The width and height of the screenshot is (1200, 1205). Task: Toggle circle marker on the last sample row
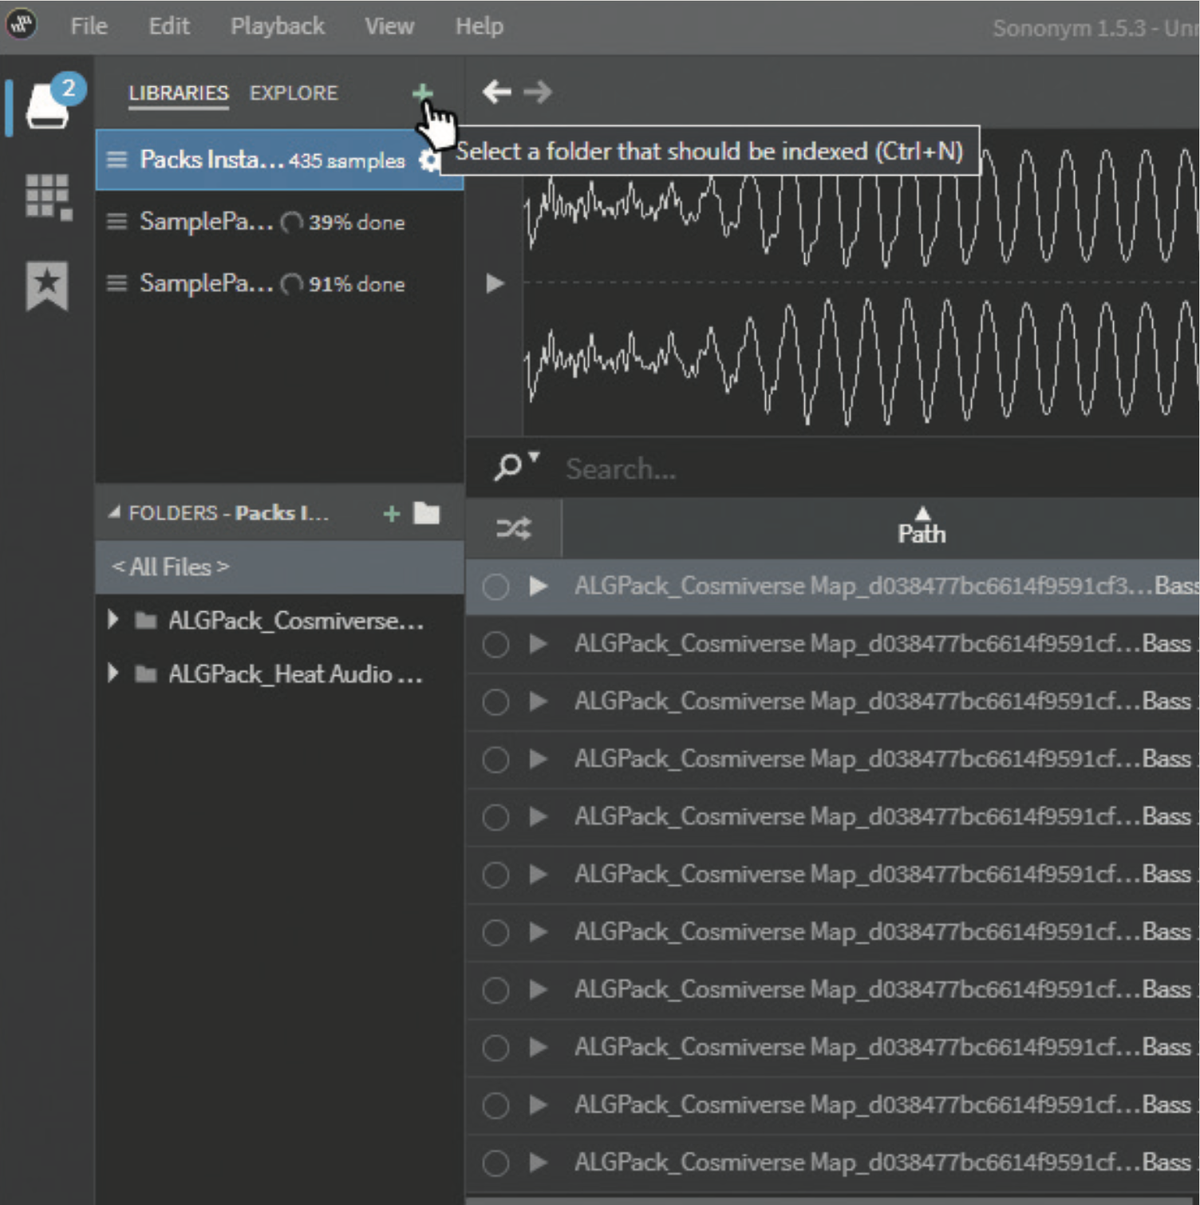pyautogui.click(x=496, y=1163)
